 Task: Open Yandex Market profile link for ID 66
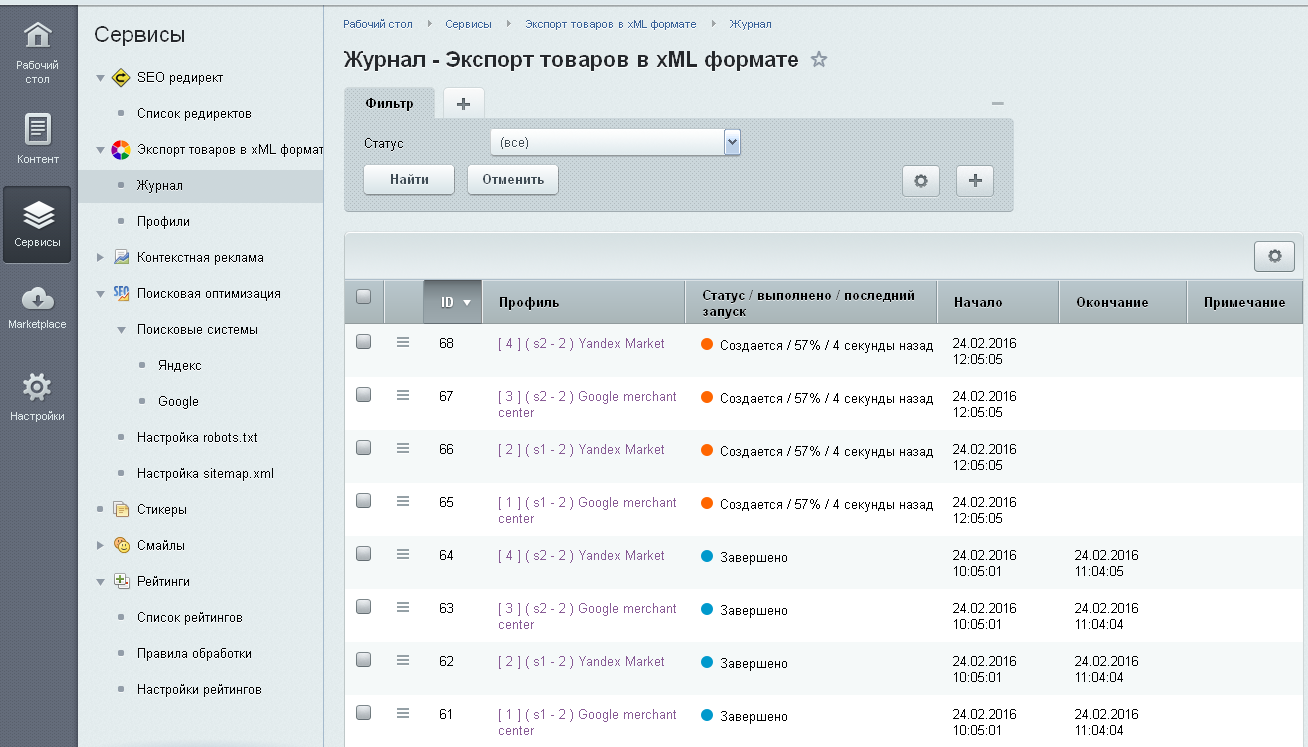click(581, 450)
